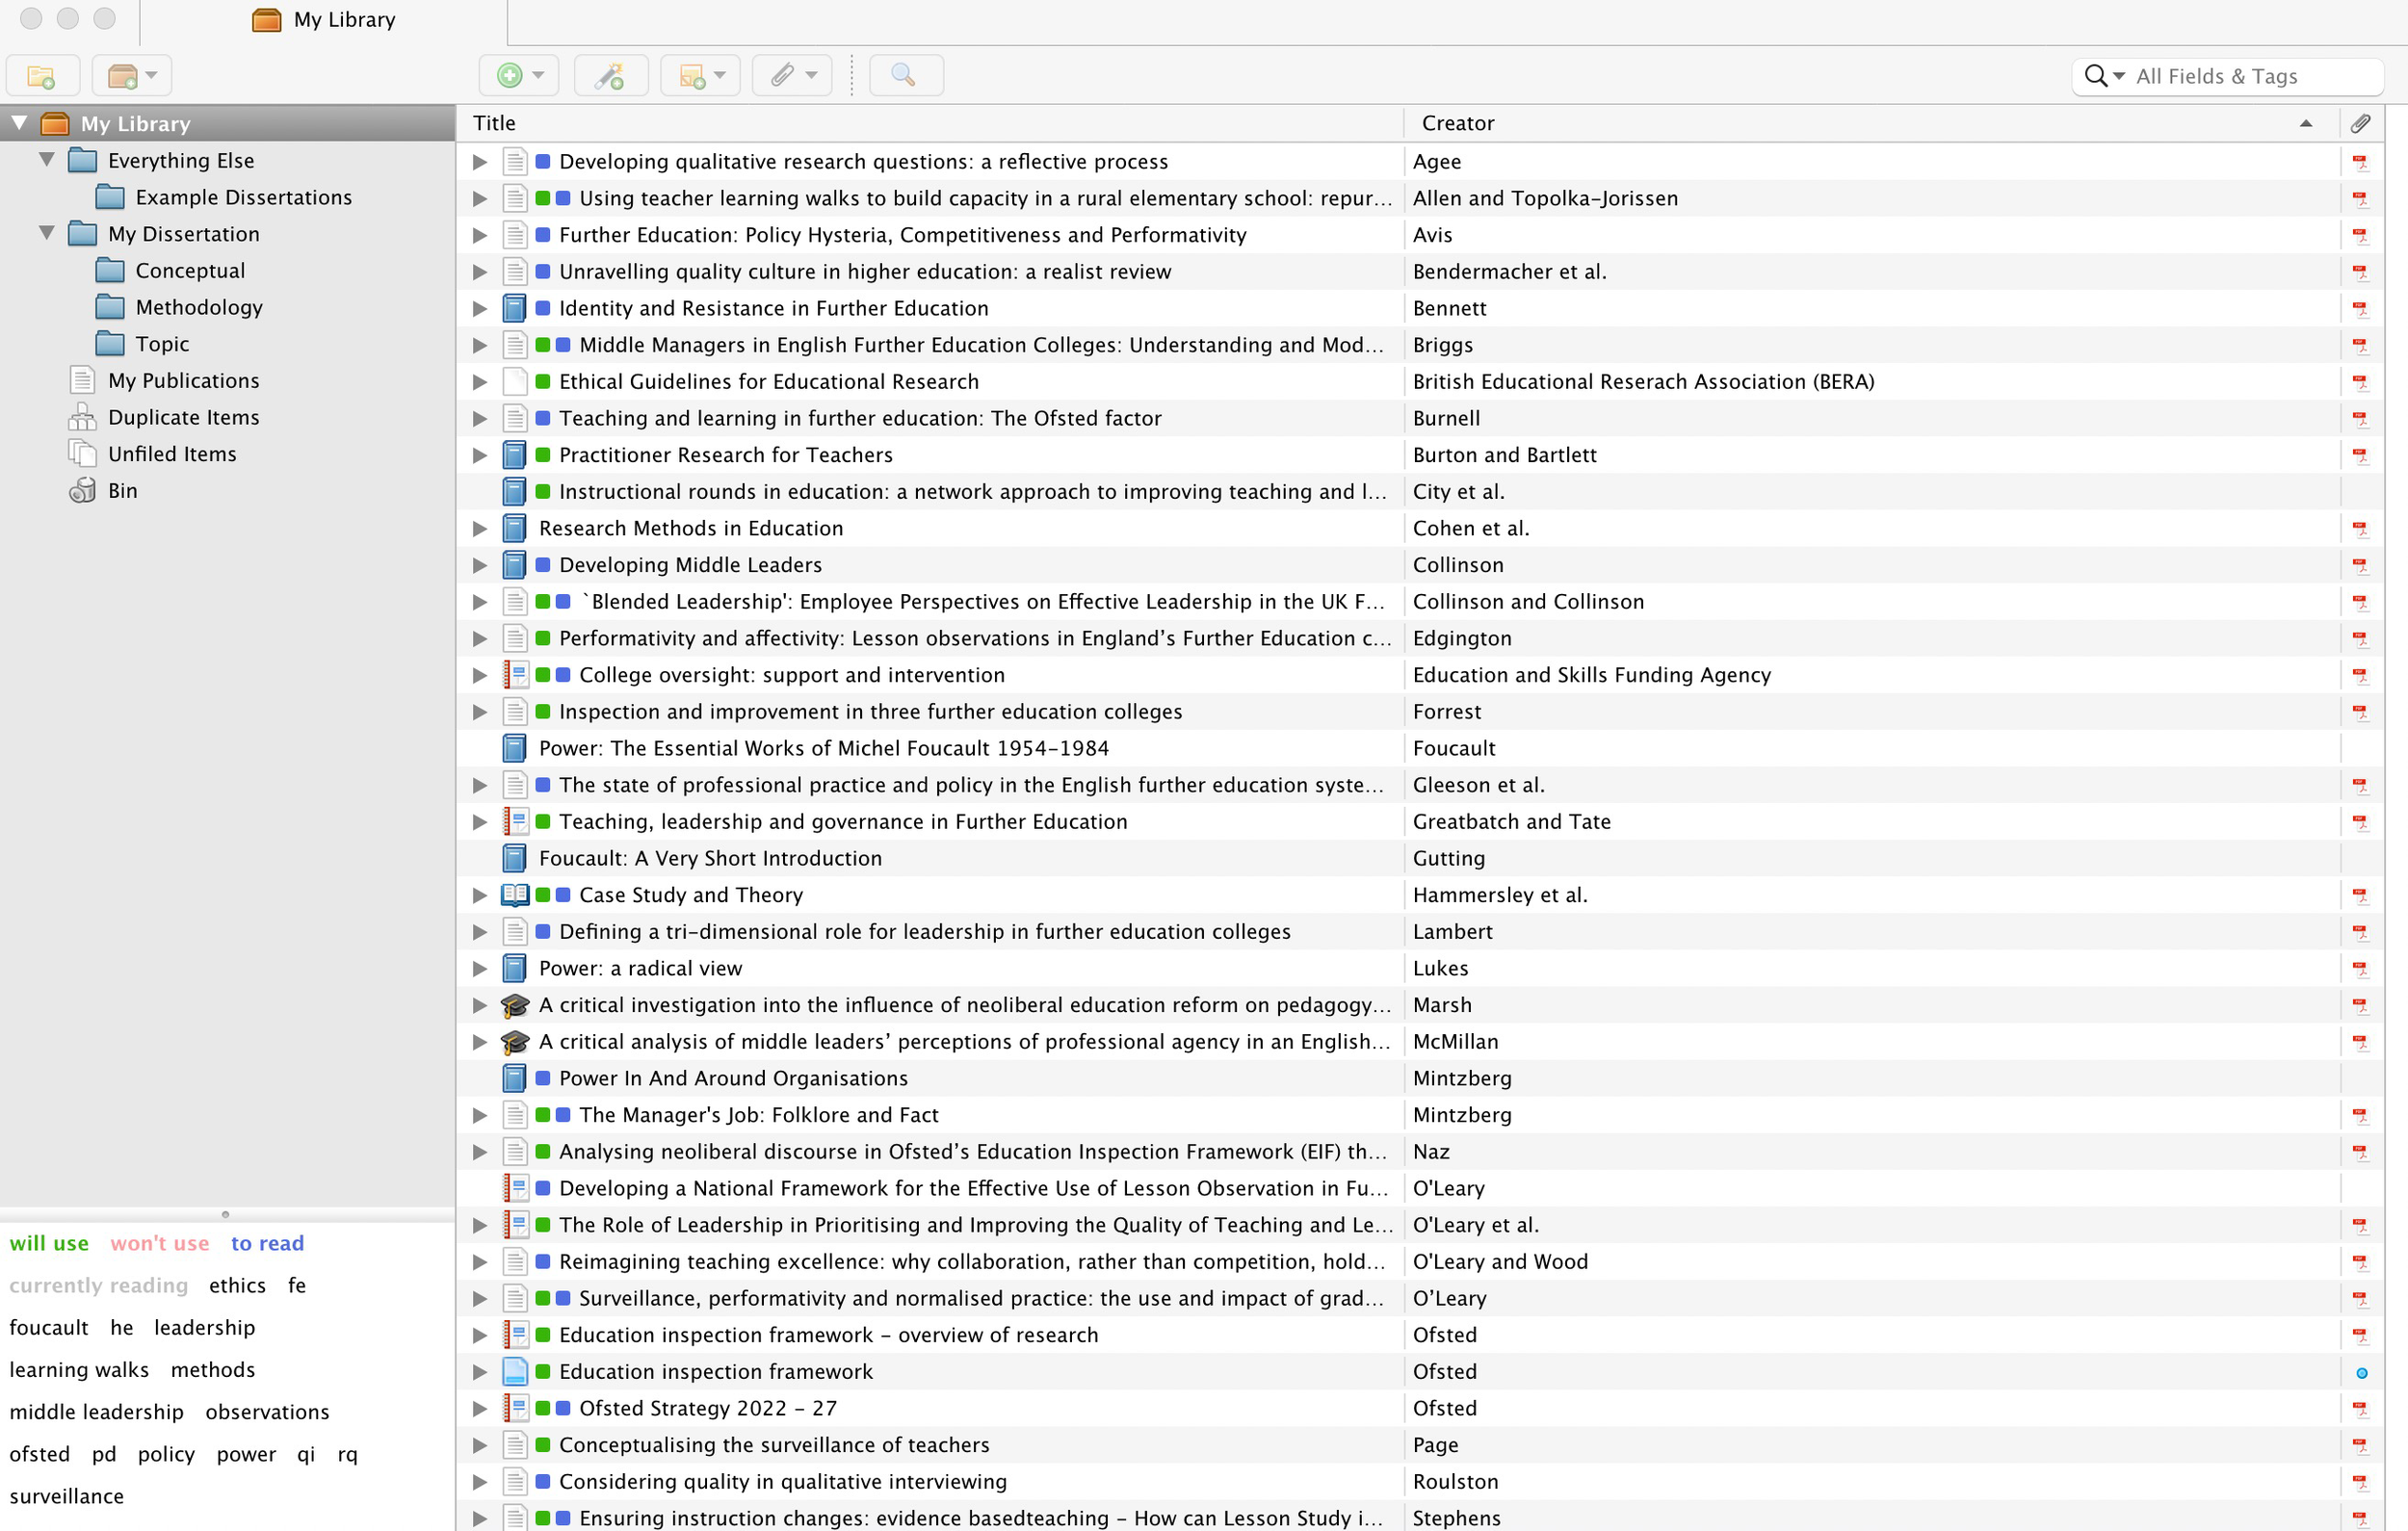Select the Example Dissertations folder
The image size is (2408, 1531).
[x=243, y=197]
